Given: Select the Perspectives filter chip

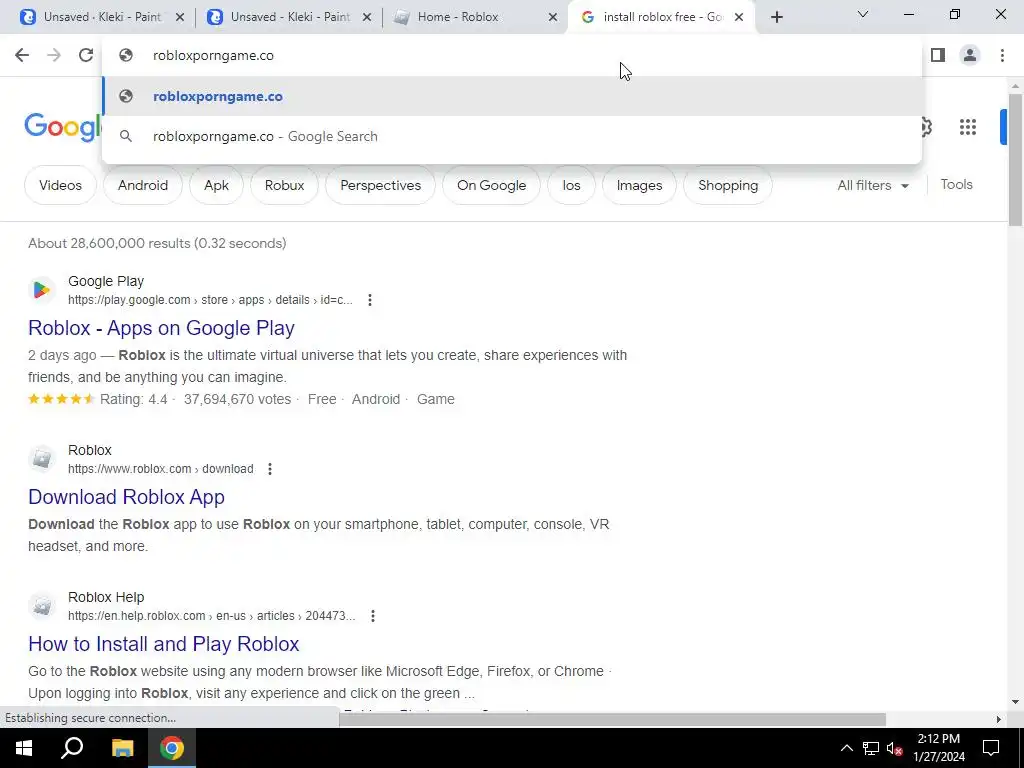Looking at the screenshot, I should 381,185.
